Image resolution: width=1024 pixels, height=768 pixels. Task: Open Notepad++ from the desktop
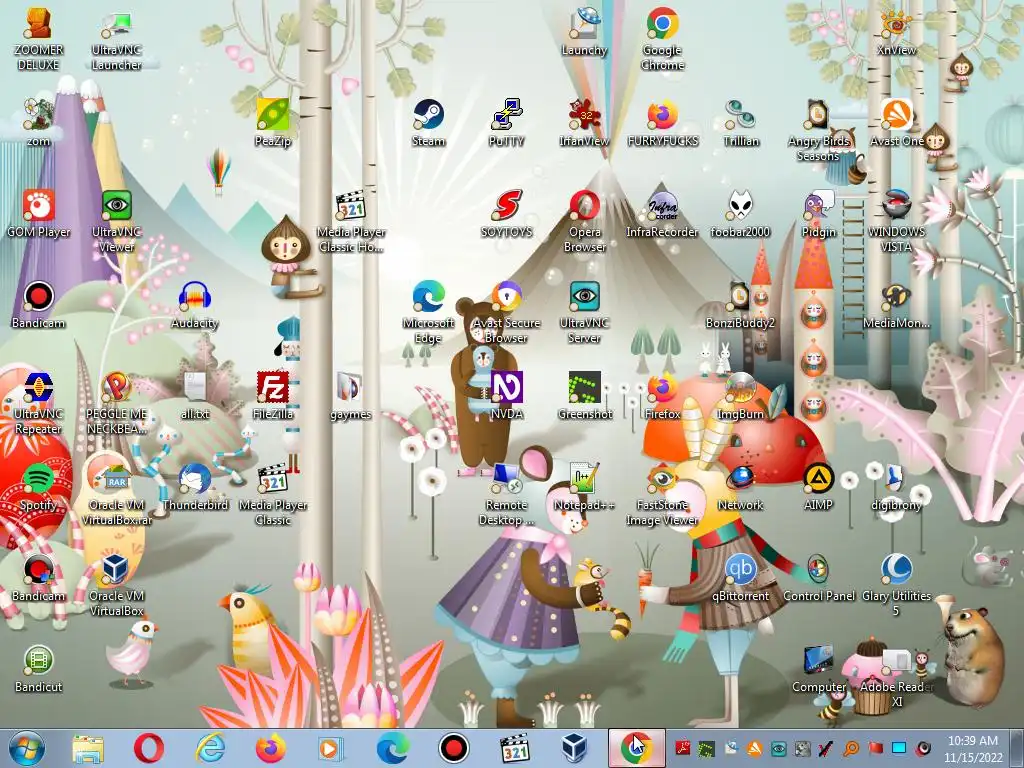point(584,487)
